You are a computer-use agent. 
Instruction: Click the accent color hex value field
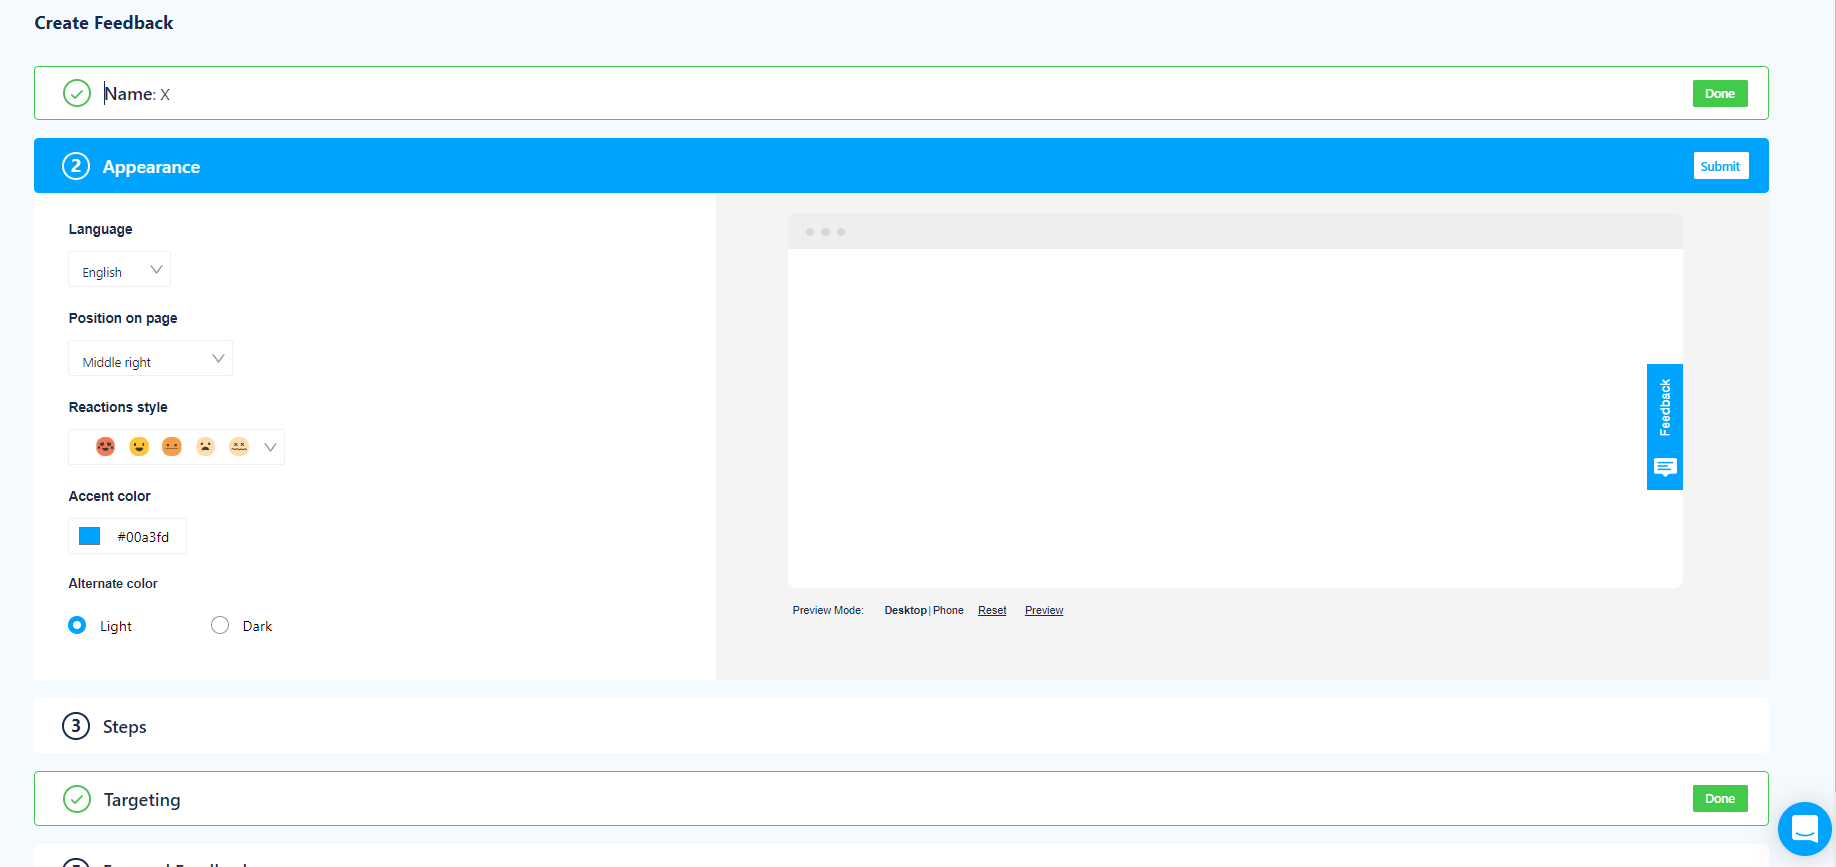[143, 537]
